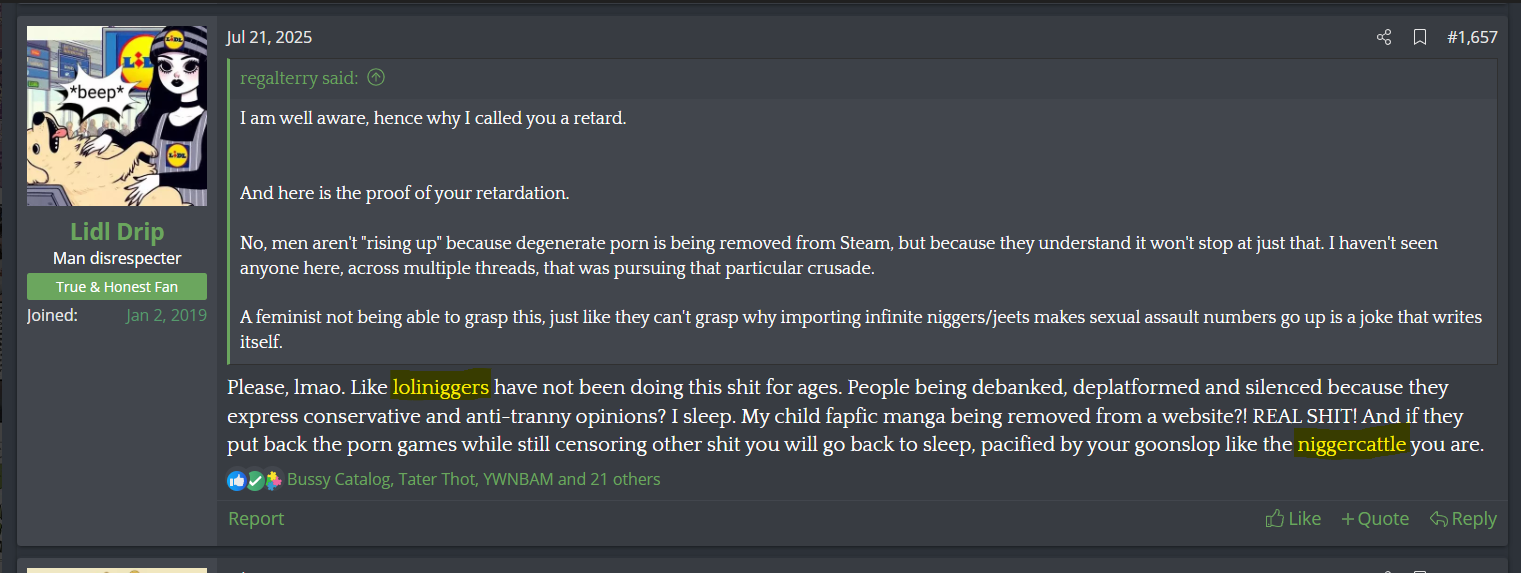
Task: Open Lidl Drip's profile from the username
Action: [117, 232]
